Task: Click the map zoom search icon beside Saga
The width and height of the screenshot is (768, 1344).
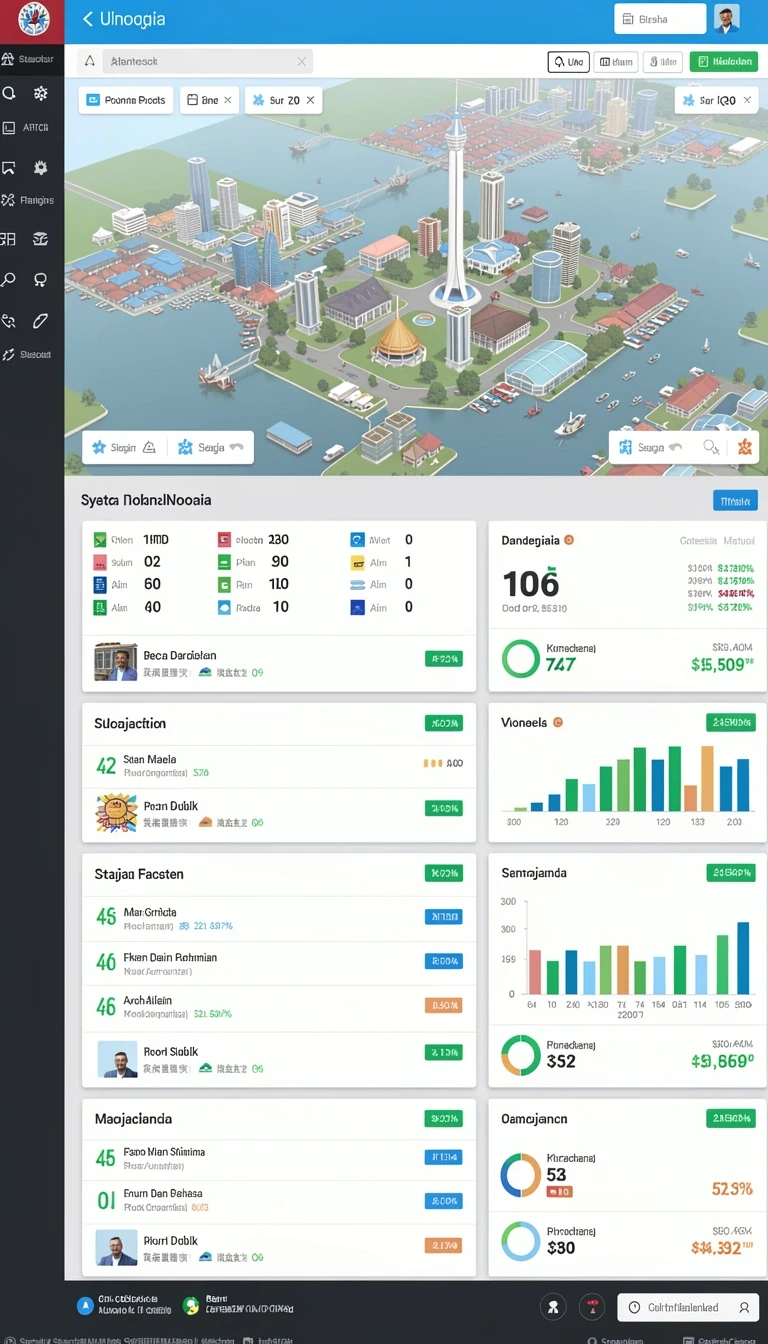Action: [711, 447]
